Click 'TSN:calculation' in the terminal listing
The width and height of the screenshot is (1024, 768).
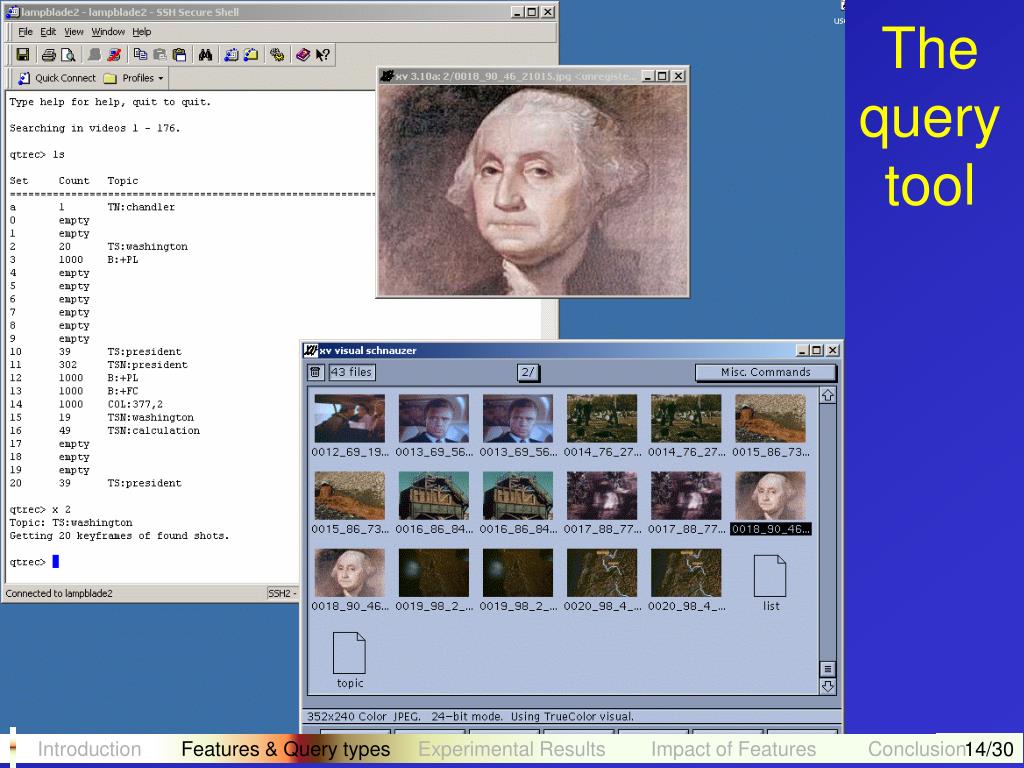tap(153, 431)
